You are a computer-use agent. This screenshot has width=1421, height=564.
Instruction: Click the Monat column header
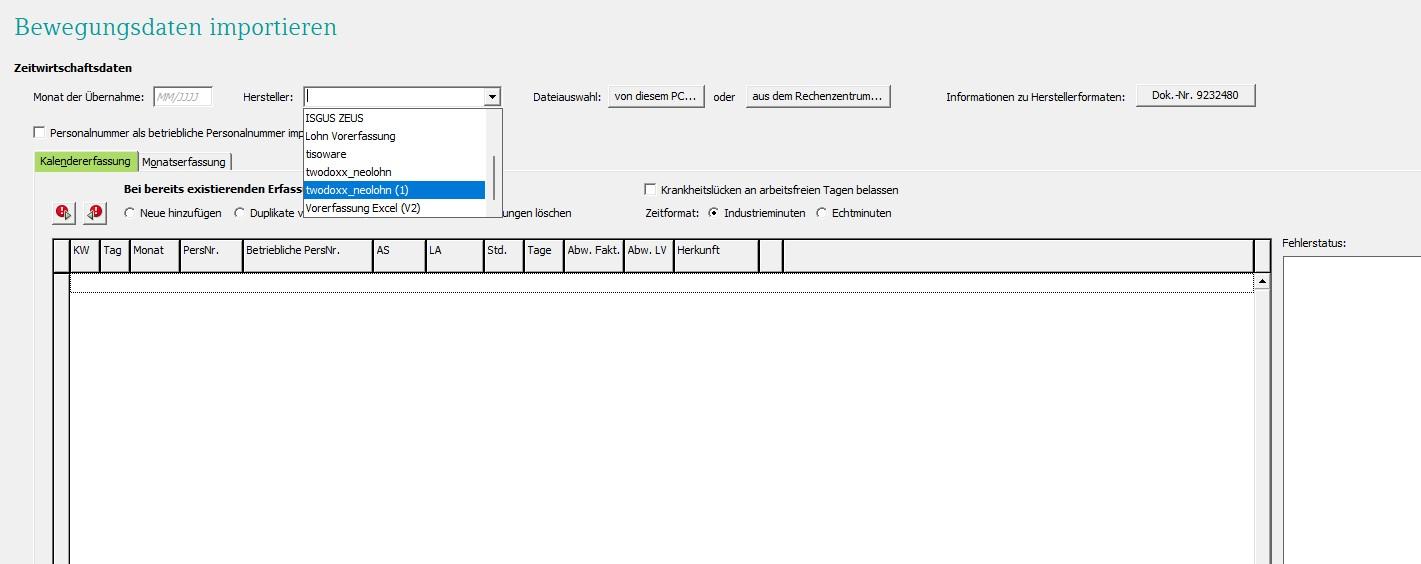pos(154,255)
